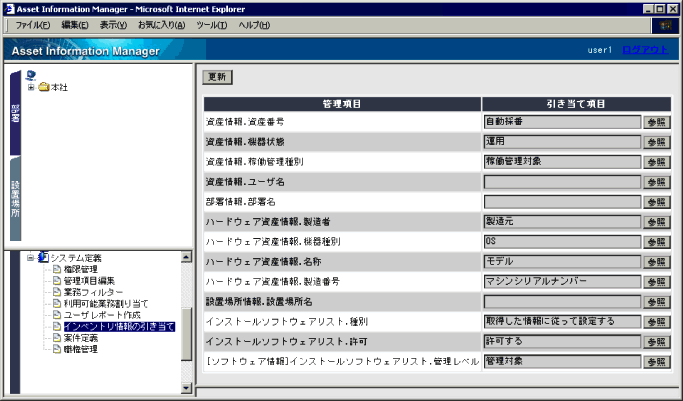Image resolution: width=683 pixels, height=401 pixels.
Task: Click the document icon beside 利用可能業務割り当て
Action: (x=57, y=303)
